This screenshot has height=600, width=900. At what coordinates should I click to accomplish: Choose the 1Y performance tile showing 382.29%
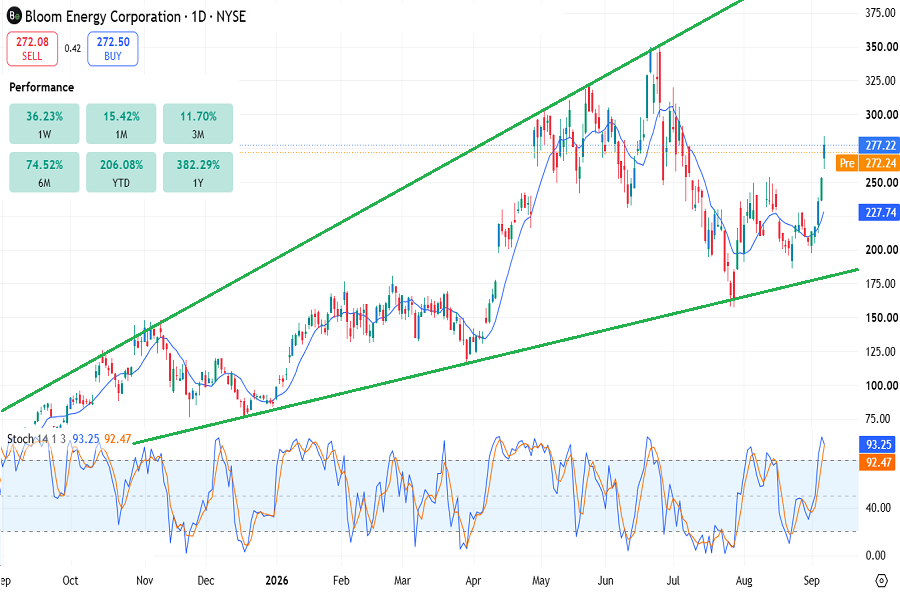coord(198,172)
